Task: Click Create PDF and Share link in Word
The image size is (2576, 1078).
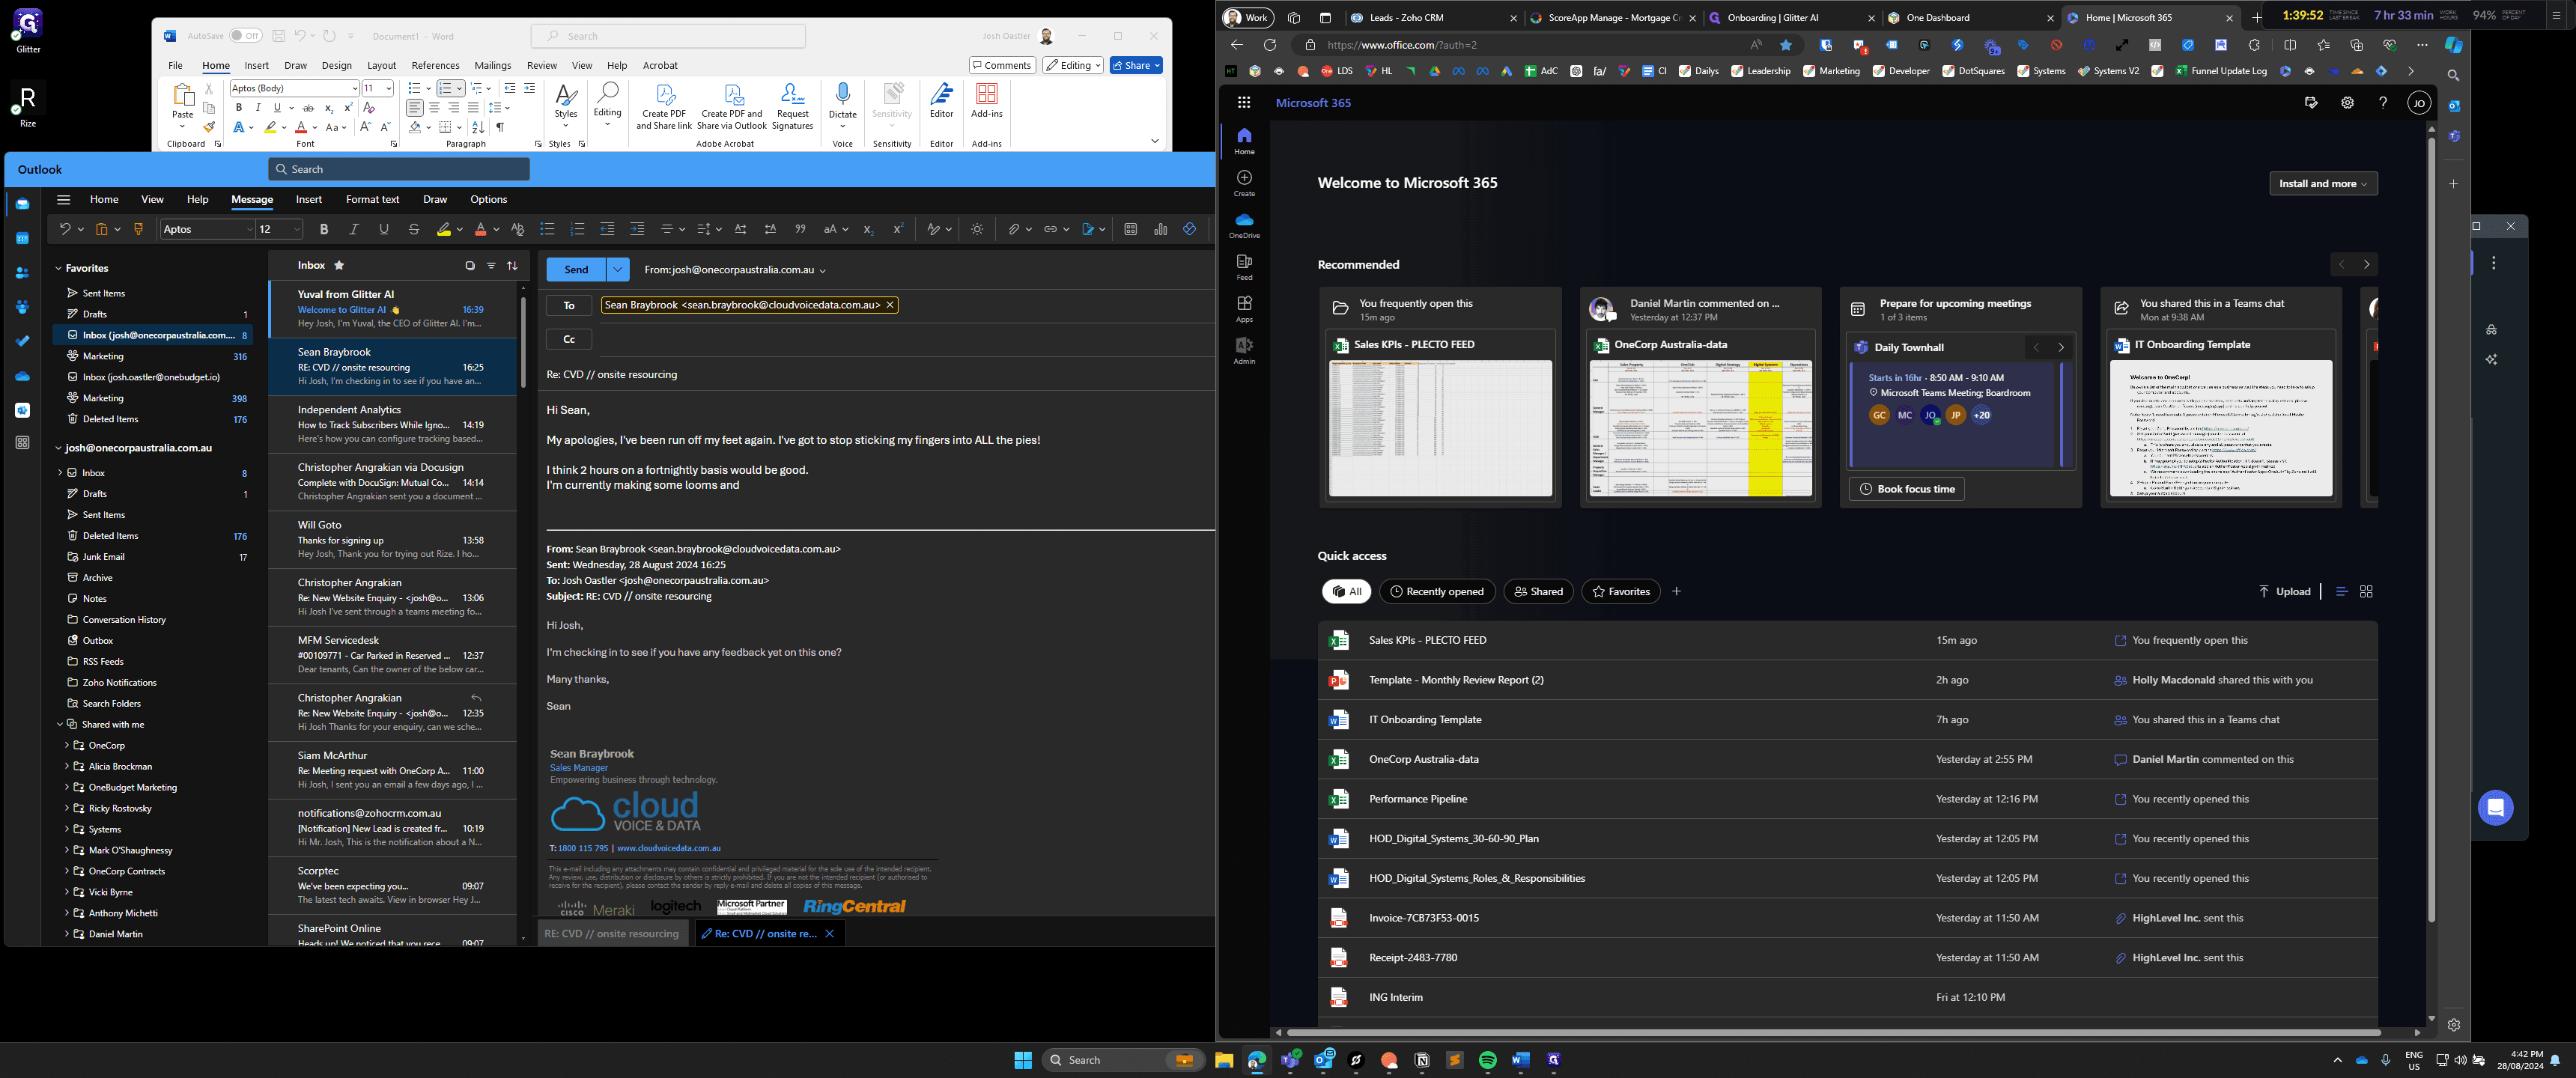Action: (664, 106)
